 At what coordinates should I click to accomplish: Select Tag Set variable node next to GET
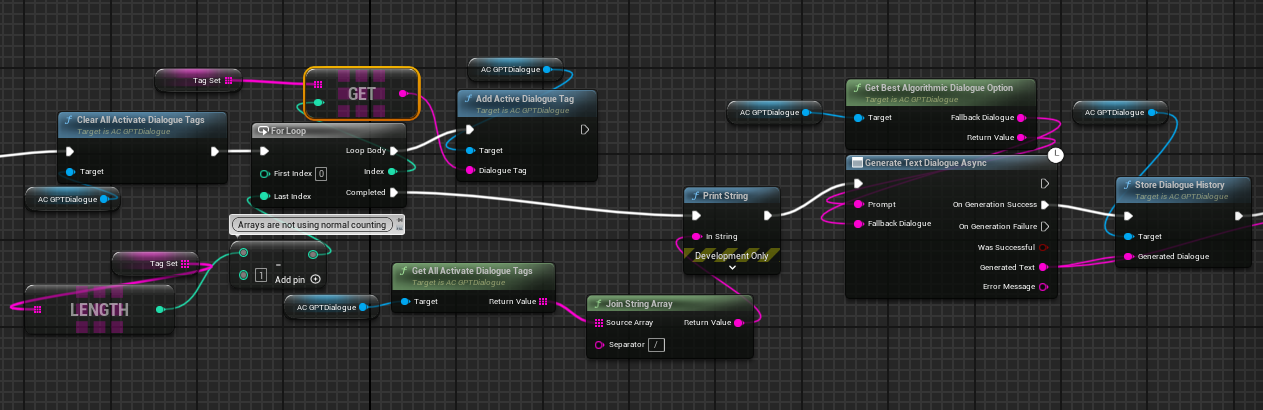coord(198,80)
